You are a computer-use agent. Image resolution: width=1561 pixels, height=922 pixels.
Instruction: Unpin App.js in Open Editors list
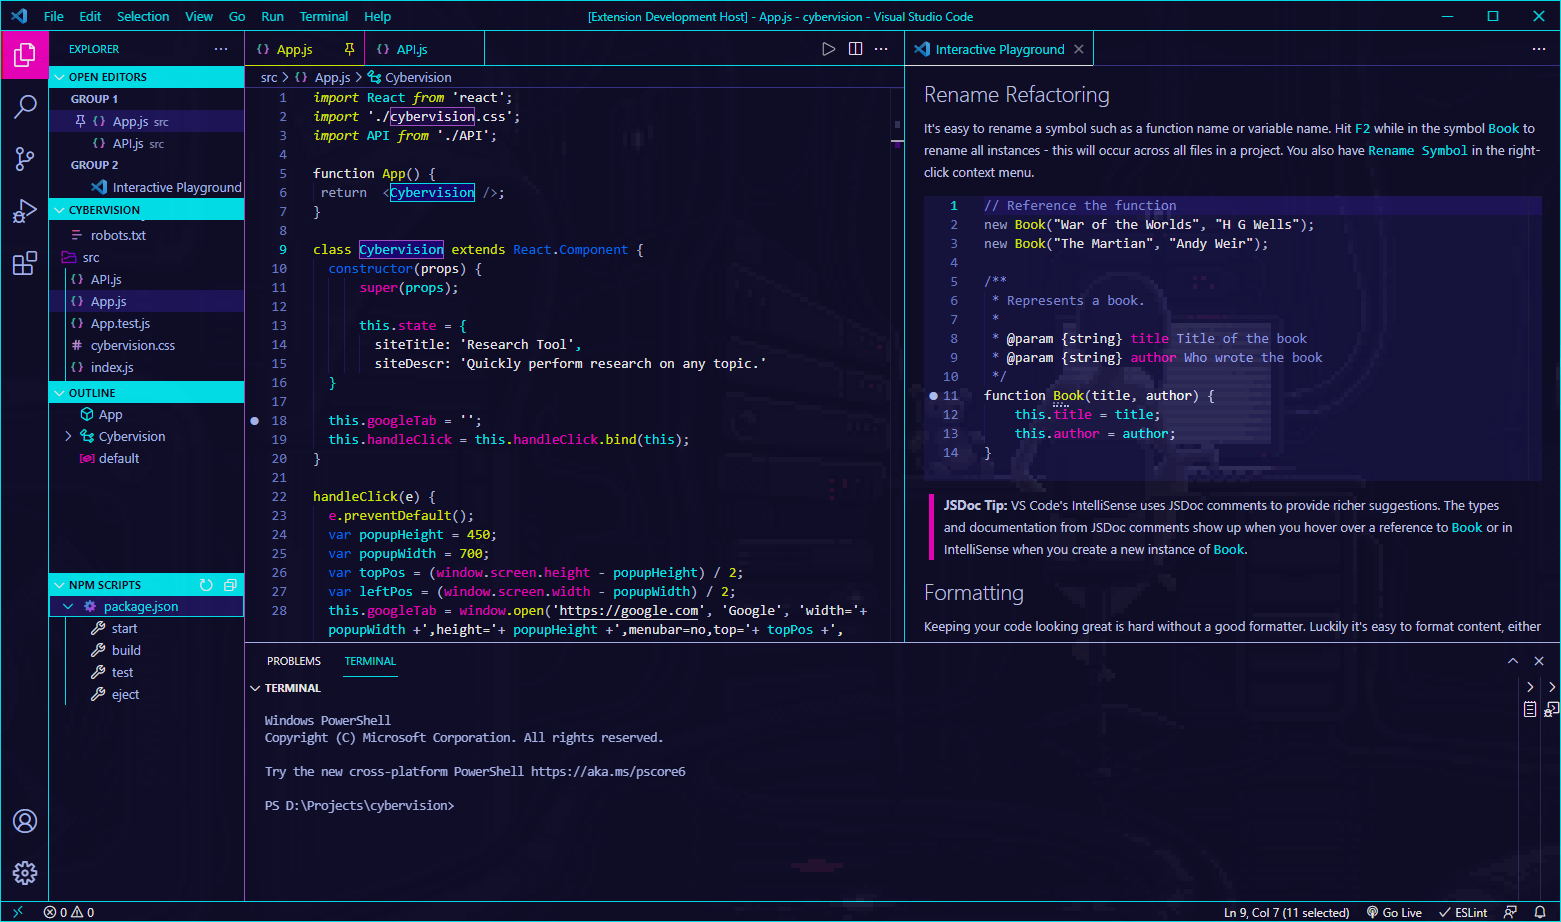[81, 121]
